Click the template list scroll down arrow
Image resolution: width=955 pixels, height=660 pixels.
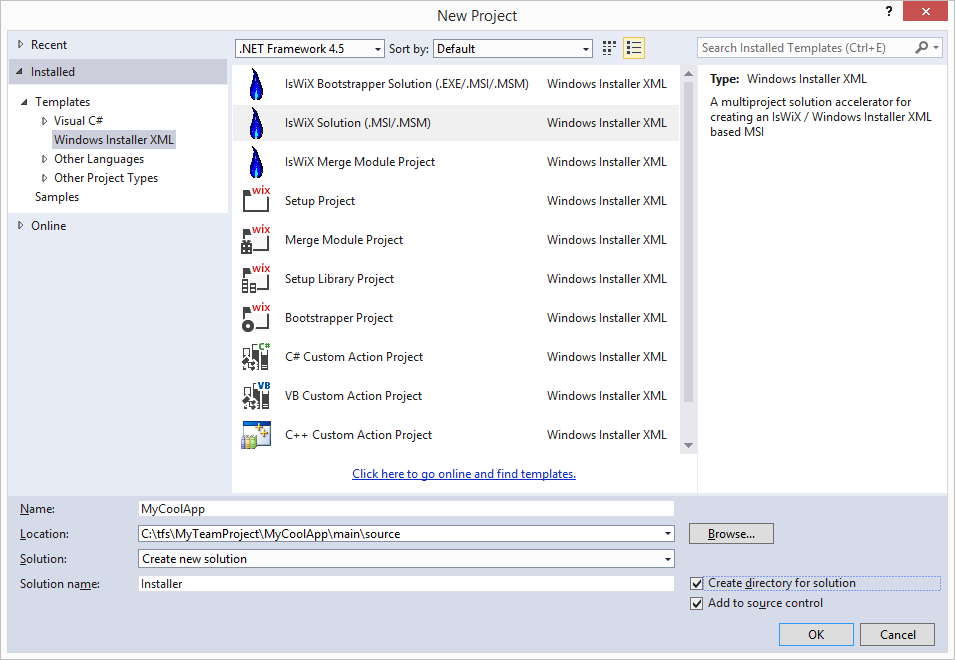pos(689,446)
